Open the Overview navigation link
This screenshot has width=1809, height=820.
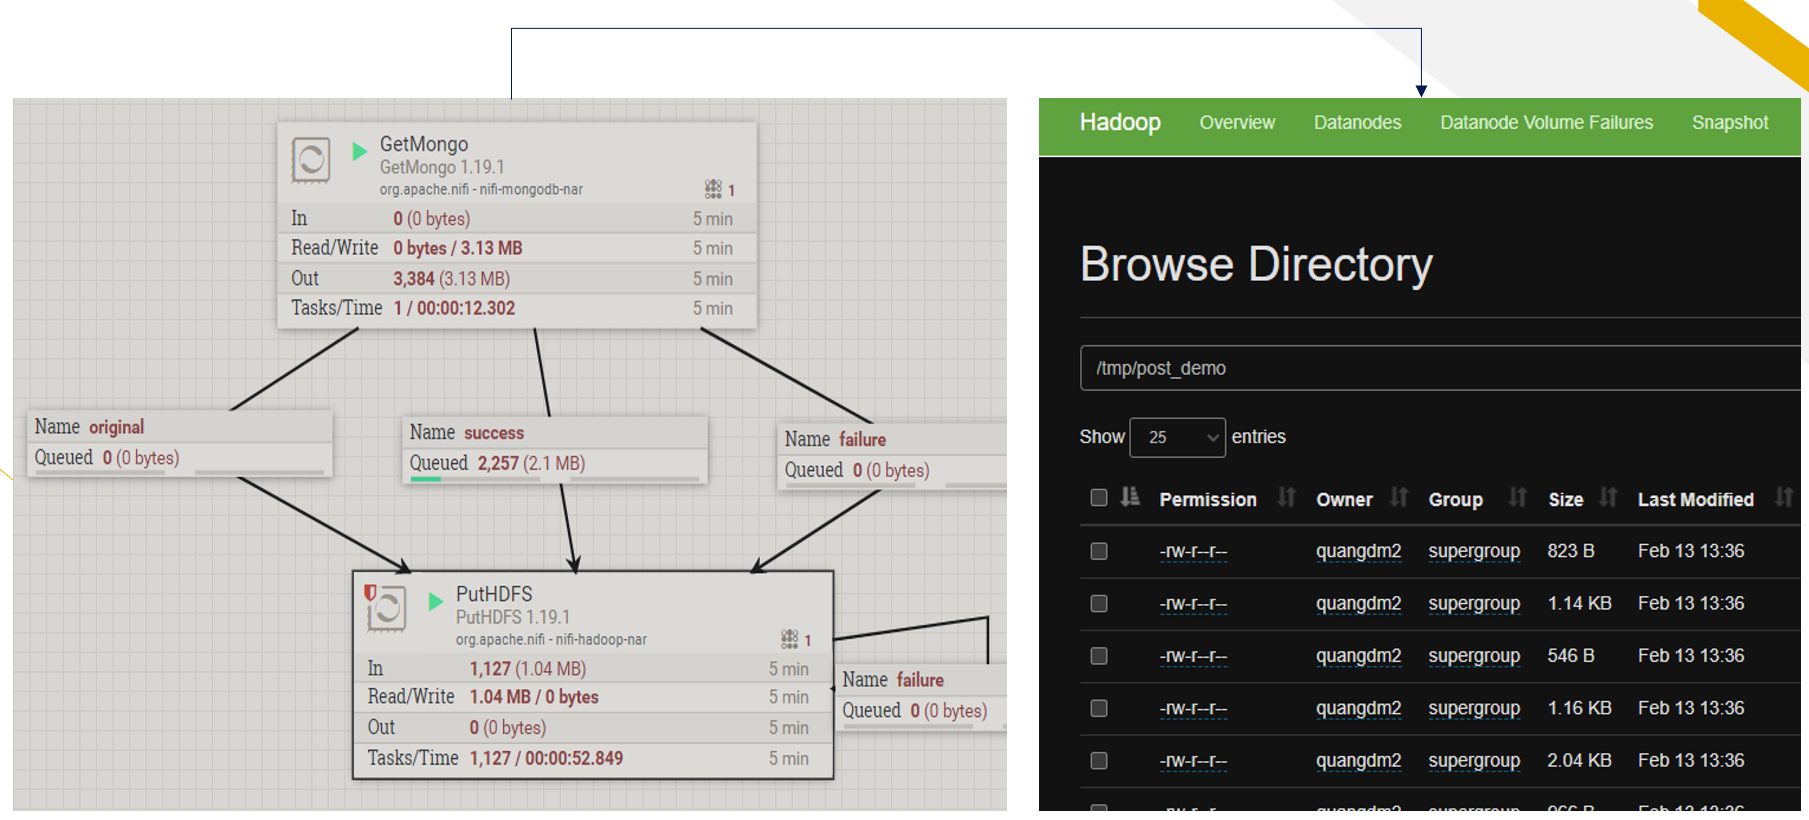click(x=1237, y=123)
